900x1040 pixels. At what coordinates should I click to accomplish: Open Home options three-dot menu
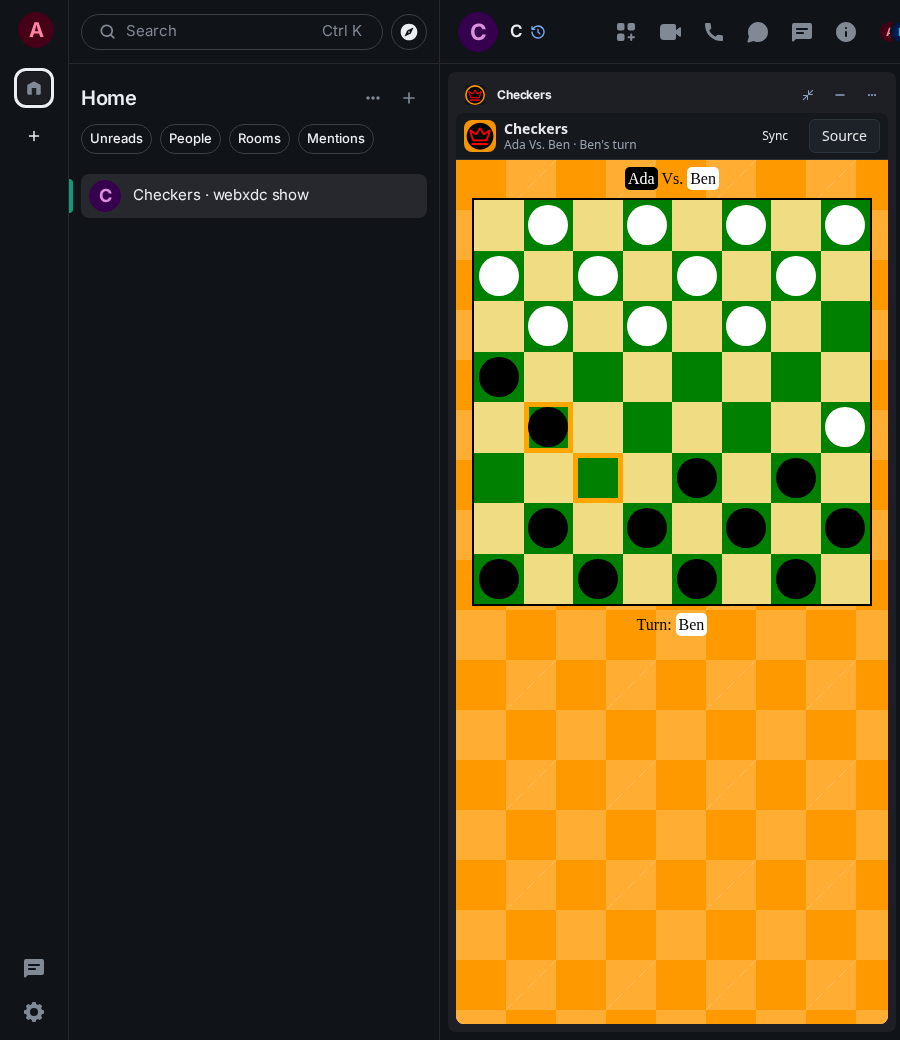click(373, 98)
